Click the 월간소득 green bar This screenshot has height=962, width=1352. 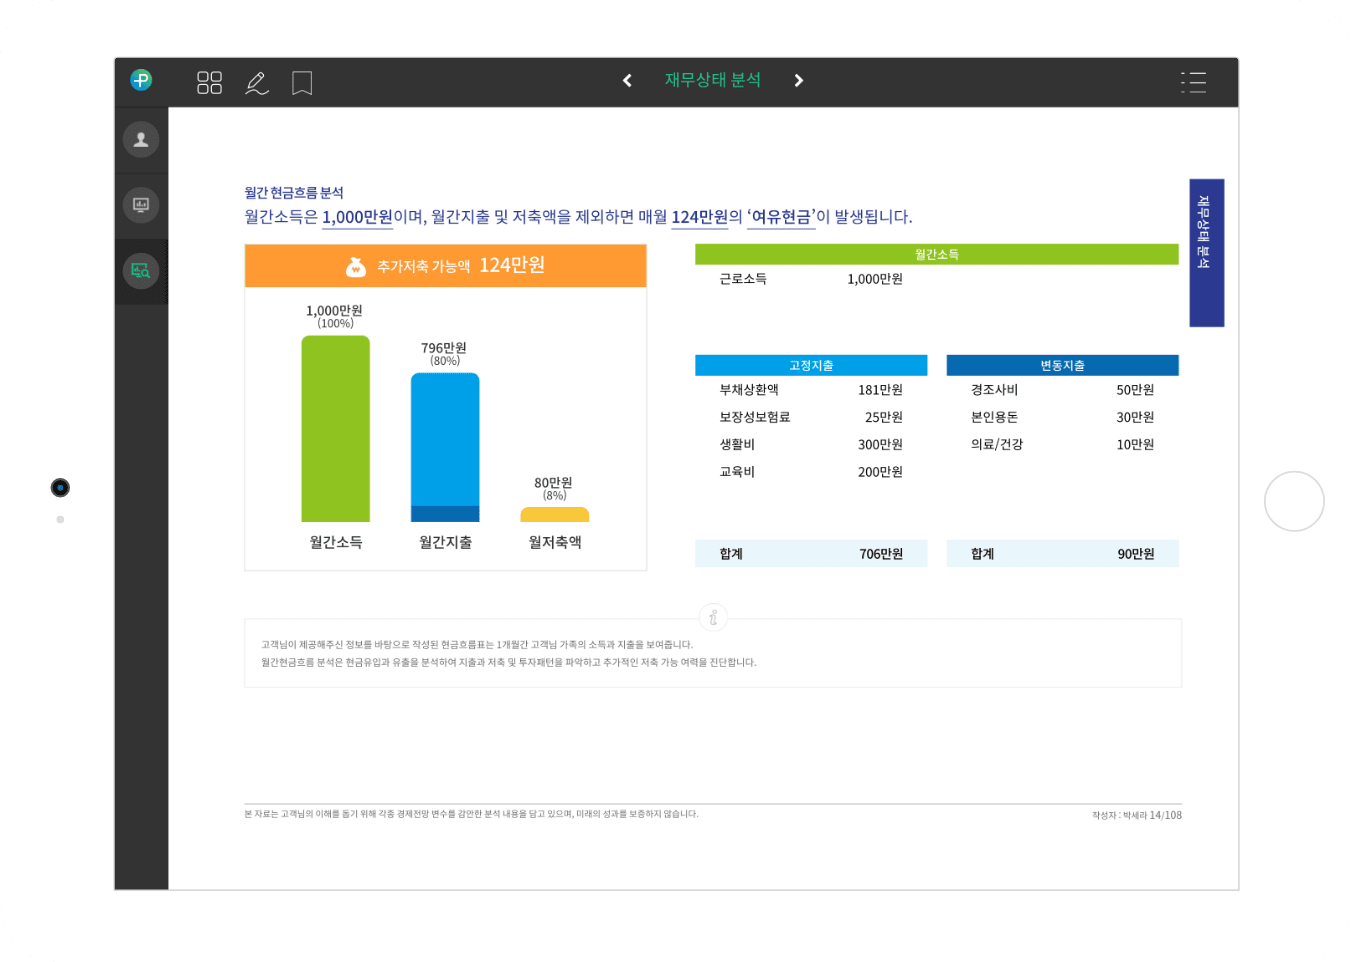(x=335, y=429)
